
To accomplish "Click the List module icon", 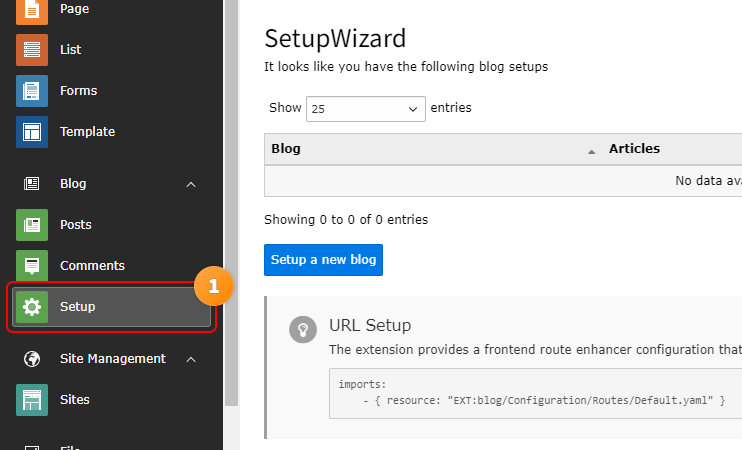I will coord(32,49).
